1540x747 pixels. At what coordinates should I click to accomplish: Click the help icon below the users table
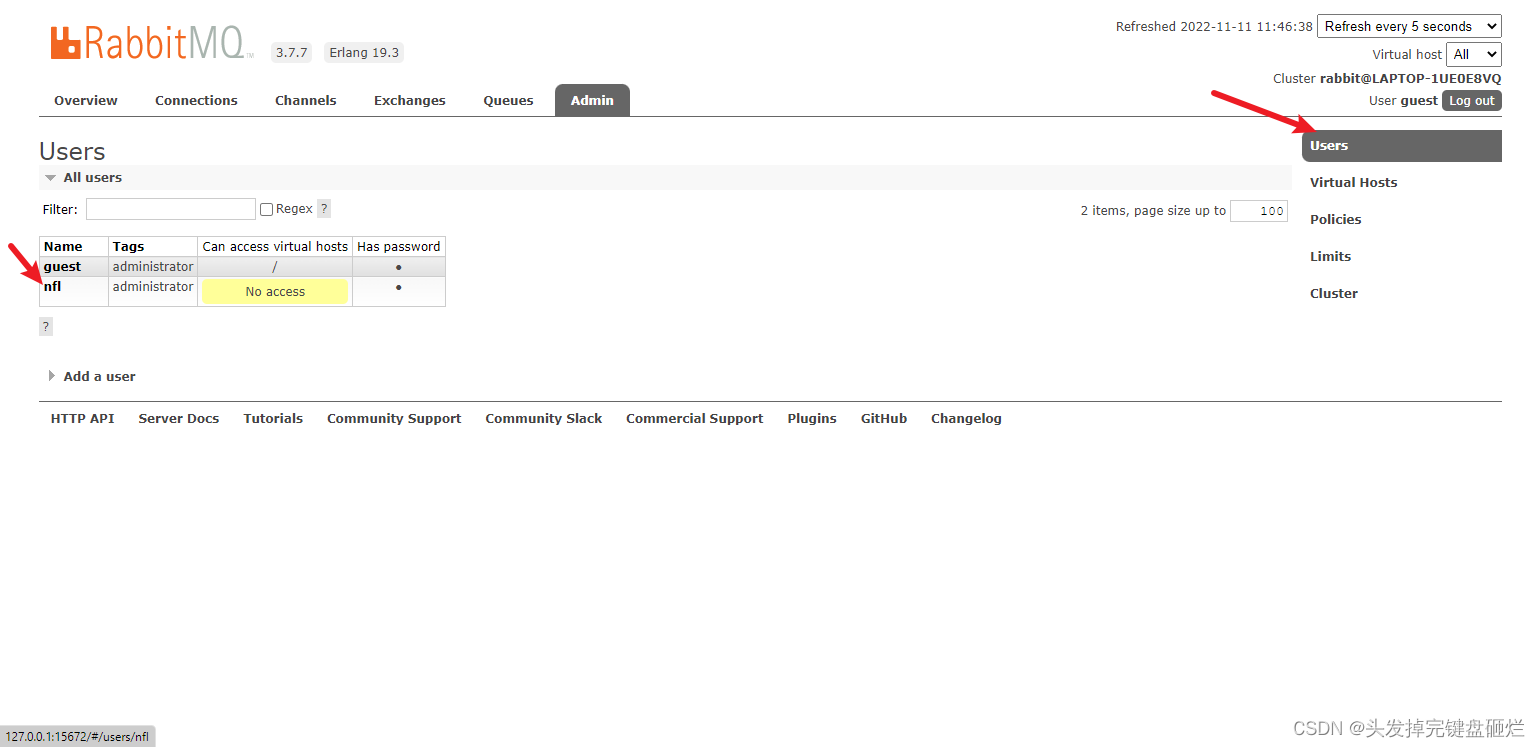(46, 327)
